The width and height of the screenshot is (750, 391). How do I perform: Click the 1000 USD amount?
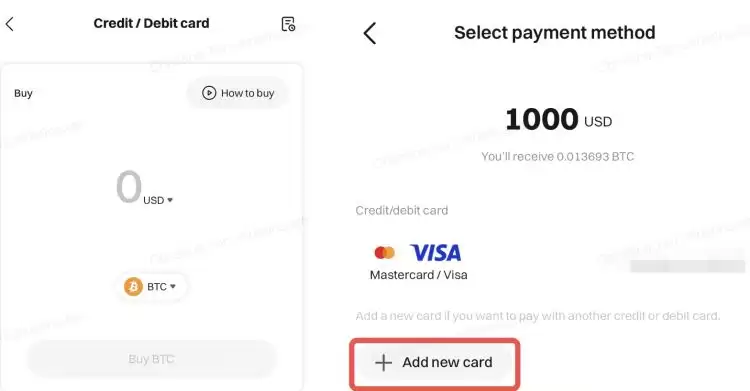coord(558,119)
